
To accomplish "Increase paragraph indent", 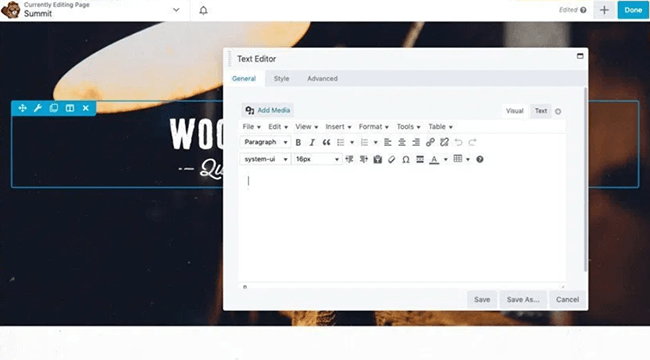I will [364, 159].
